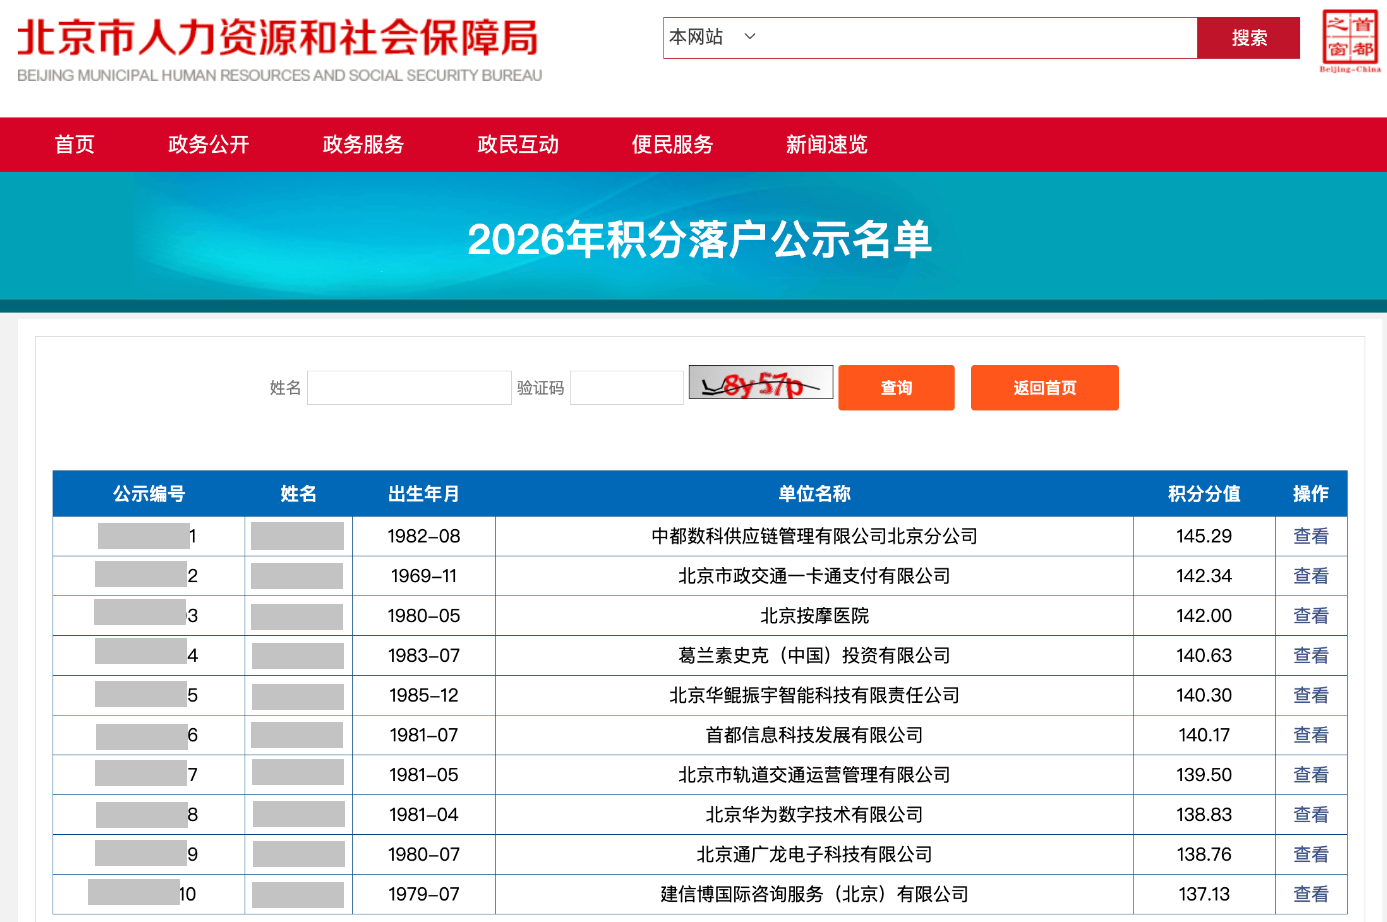Click the birth date cell 1985-12
This screenshot has width=1387, height=922.
point(424,695)
